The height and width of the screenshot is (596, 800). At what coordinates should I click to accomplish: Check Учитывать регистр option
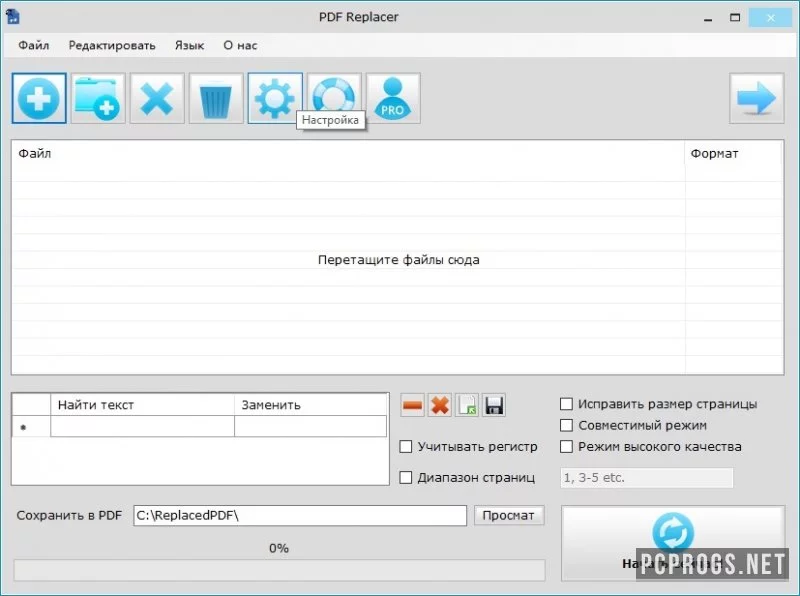pyautogui.click(x=406, y=446)
